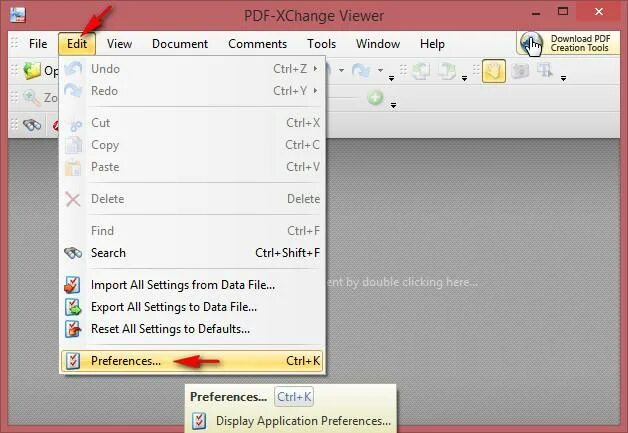Image resolution: width=628 pixels, height=433 pixels.
Task: Click the zoom slider track in toolbar
Action: (342, 97)
